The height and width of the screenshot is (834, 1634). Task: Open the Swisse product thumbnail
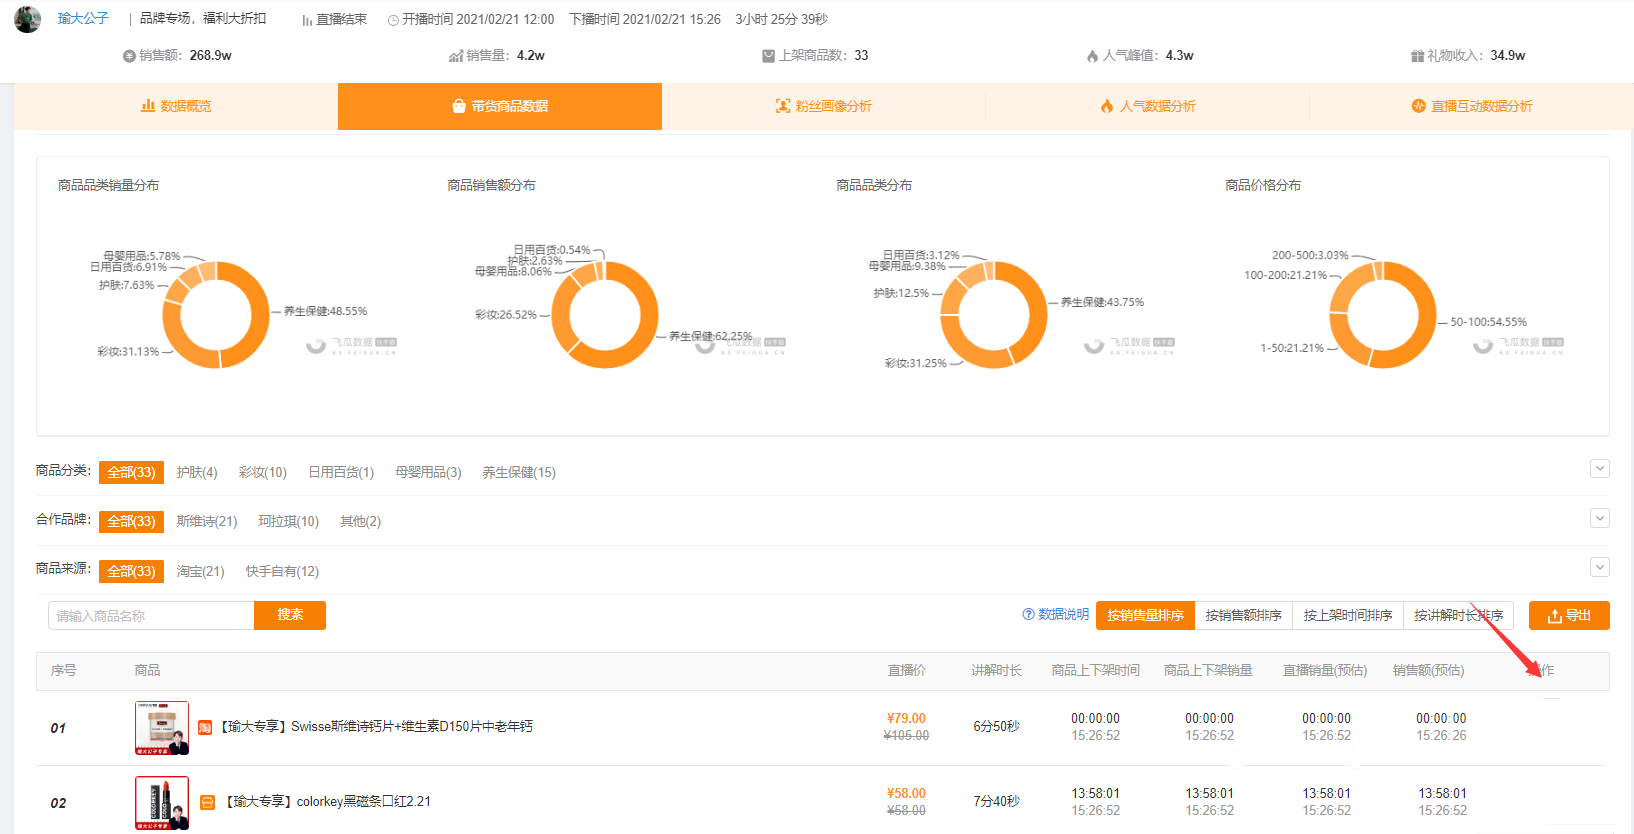(162, 728)
